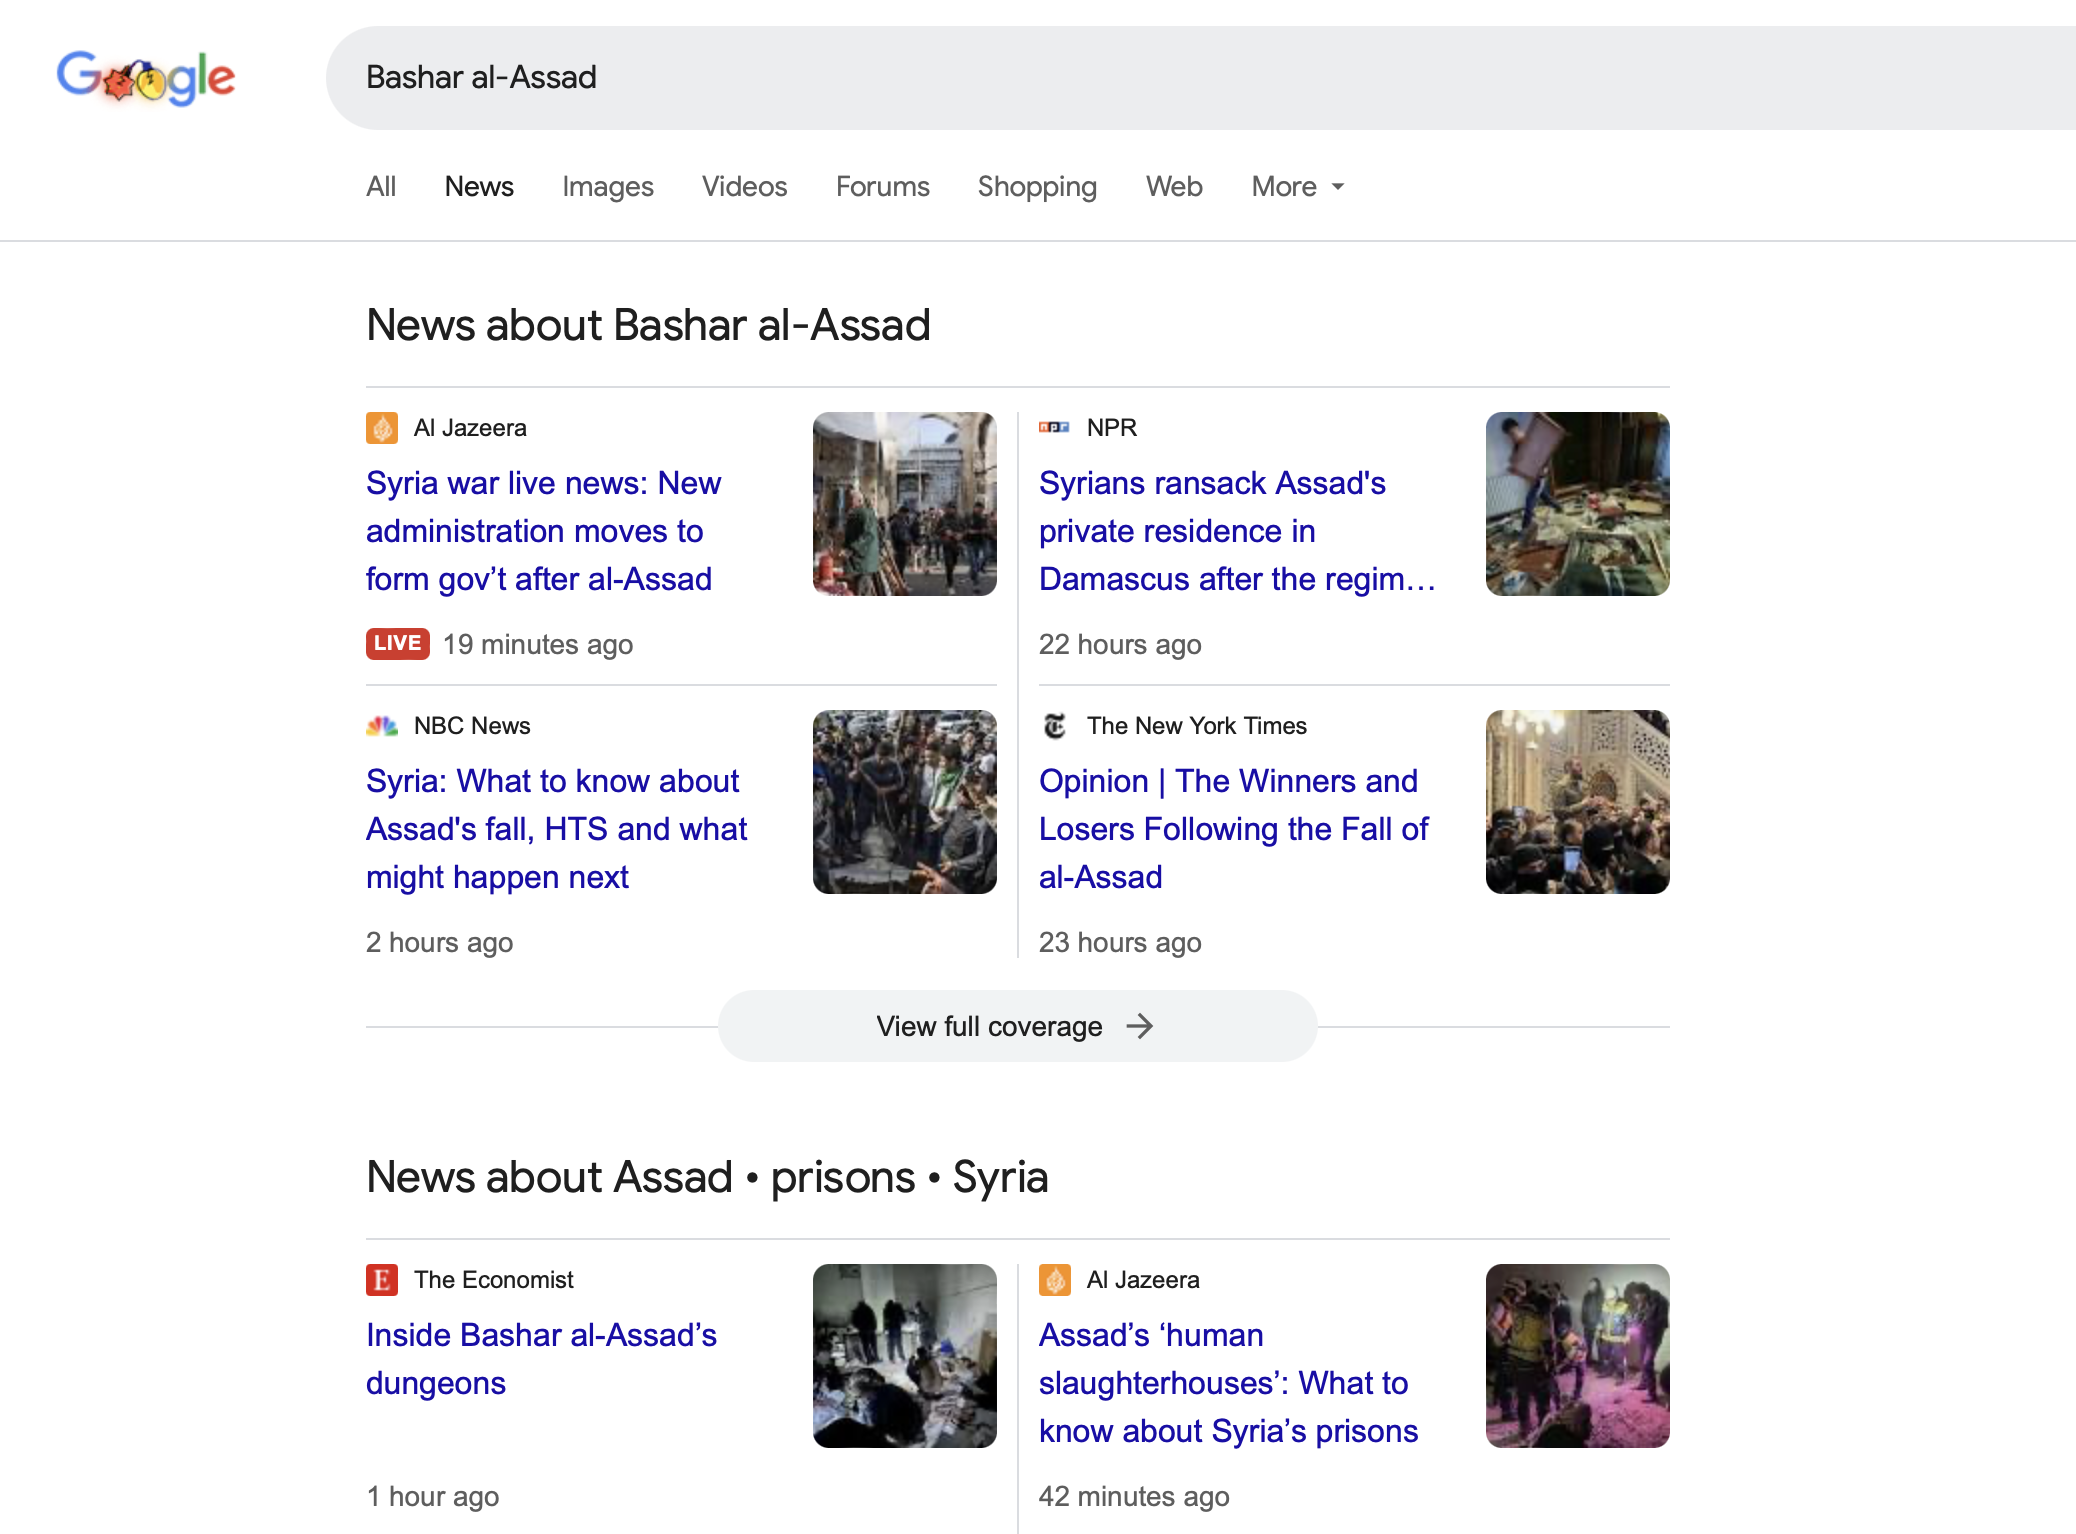Open the Forums tab
The image size is (2076, 1534).
(x=883, y=186)
